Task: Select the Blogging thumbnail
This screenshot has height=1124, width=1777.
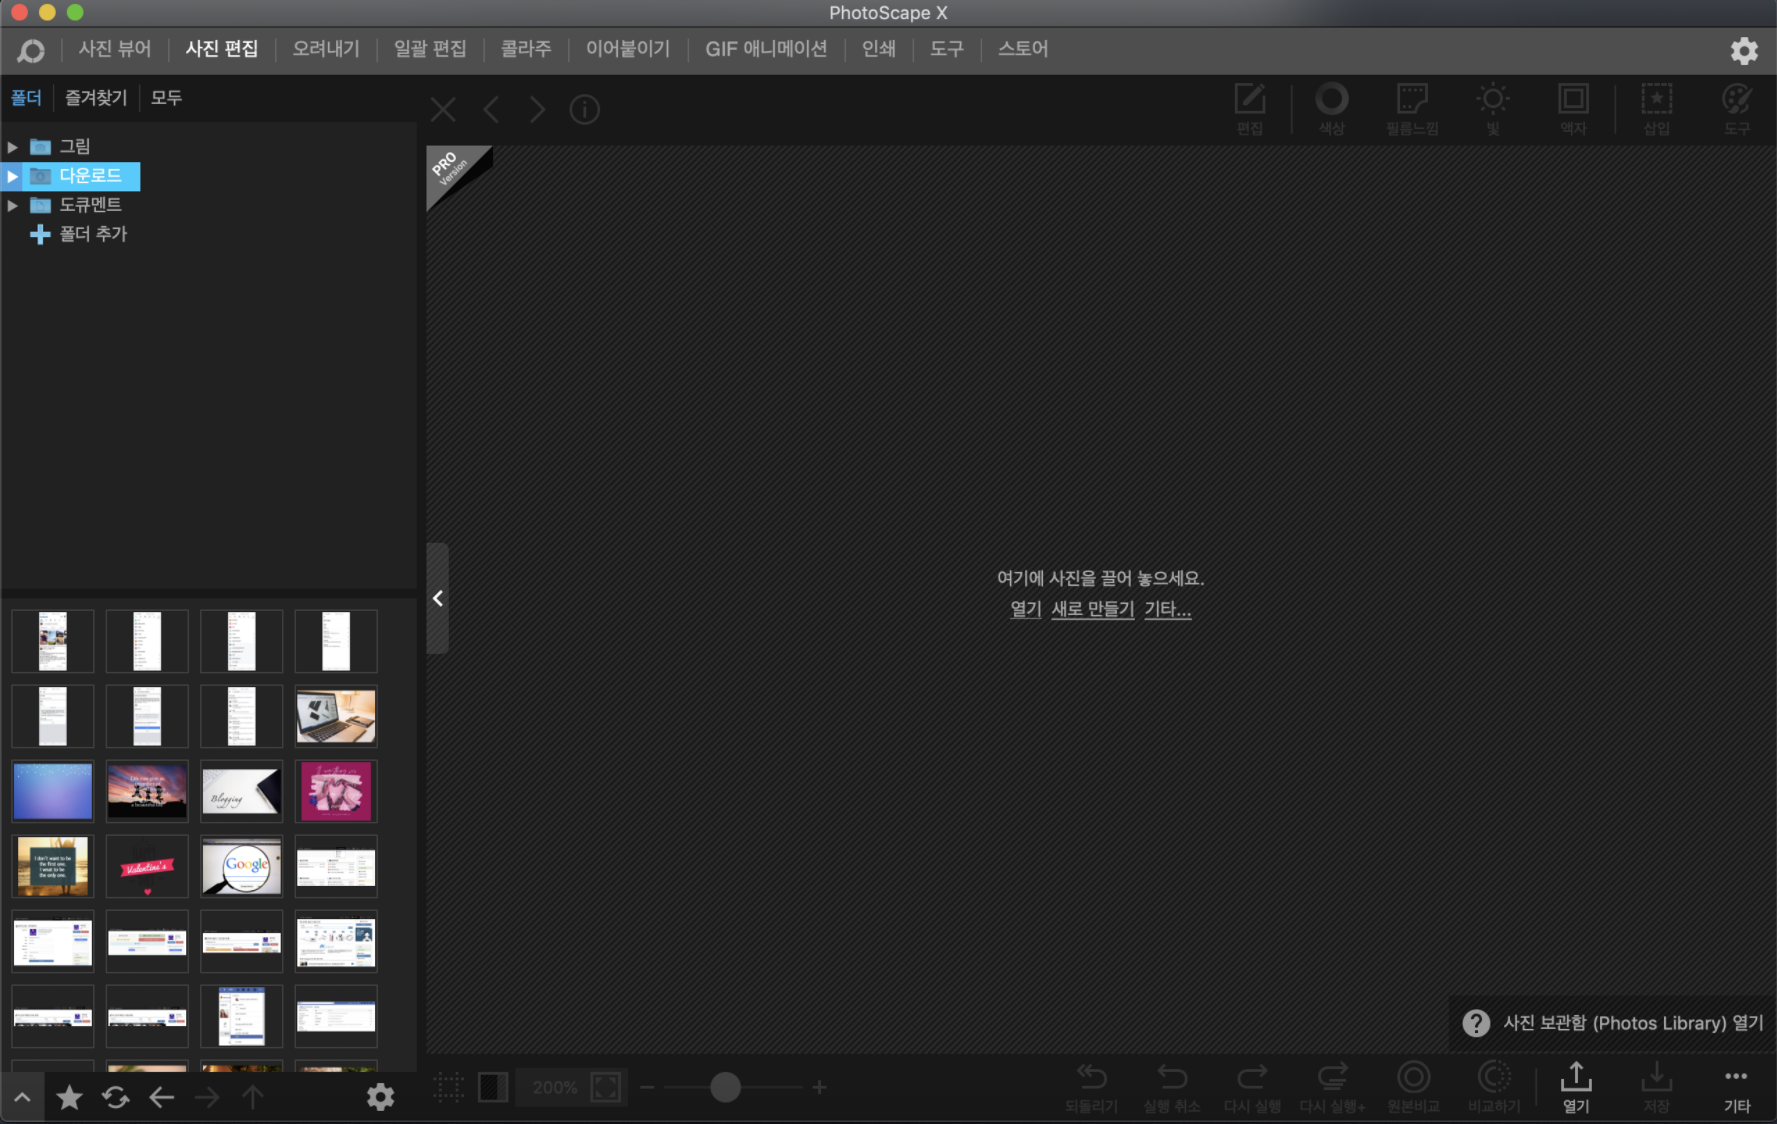Action: point(241,791)
